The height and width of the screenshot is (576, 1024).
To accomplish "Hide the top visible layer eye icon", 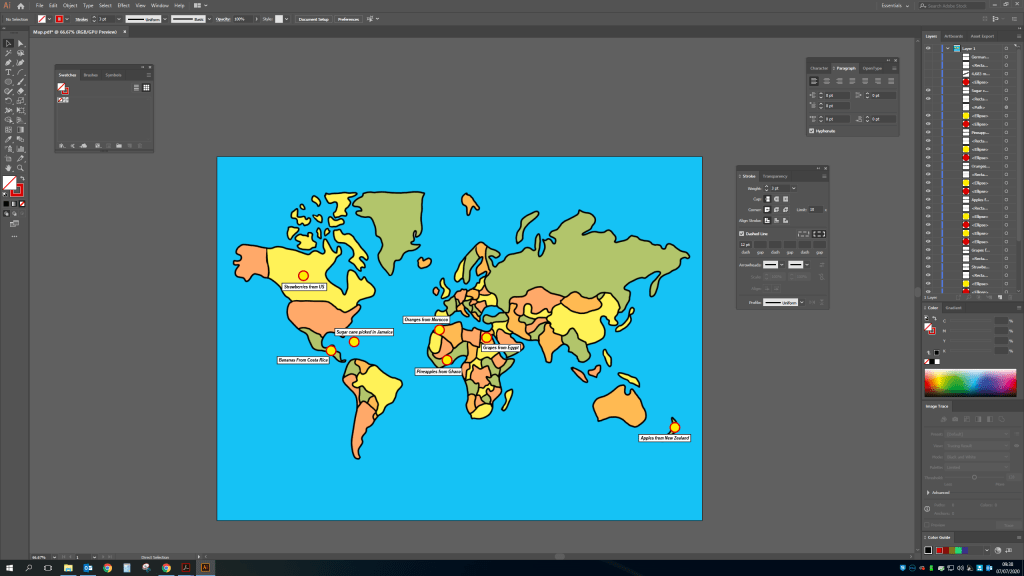I will (x=929, y=48).
